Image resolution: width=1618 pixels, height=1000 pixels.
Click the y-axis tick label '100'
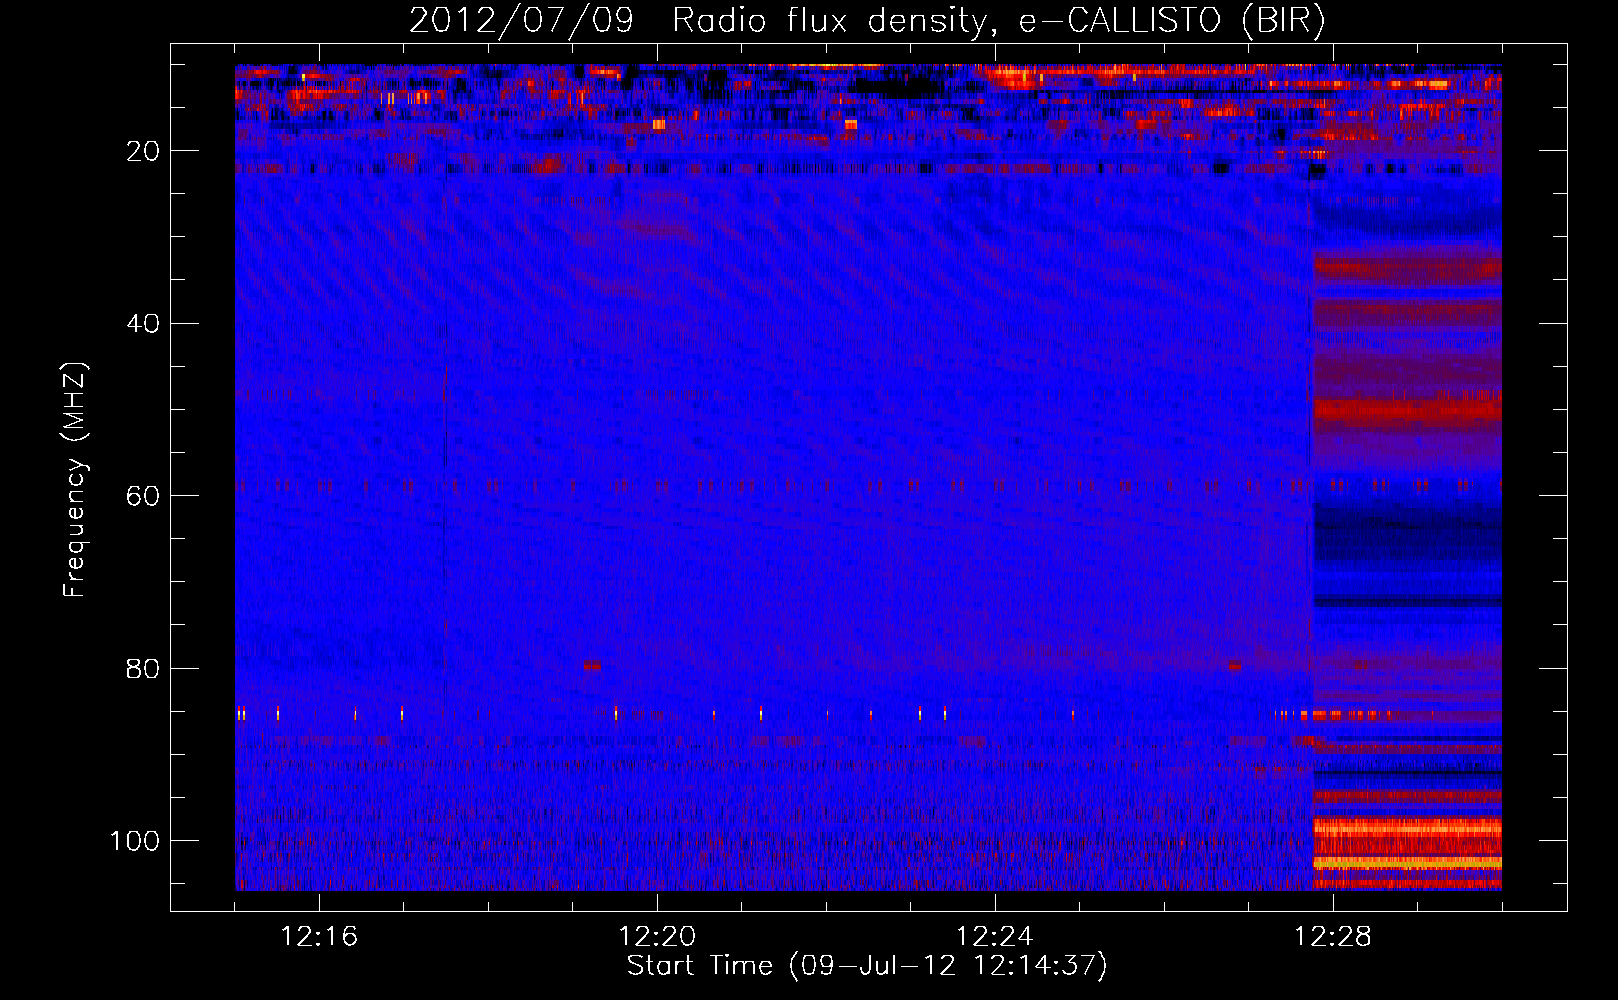coord(135,841)
